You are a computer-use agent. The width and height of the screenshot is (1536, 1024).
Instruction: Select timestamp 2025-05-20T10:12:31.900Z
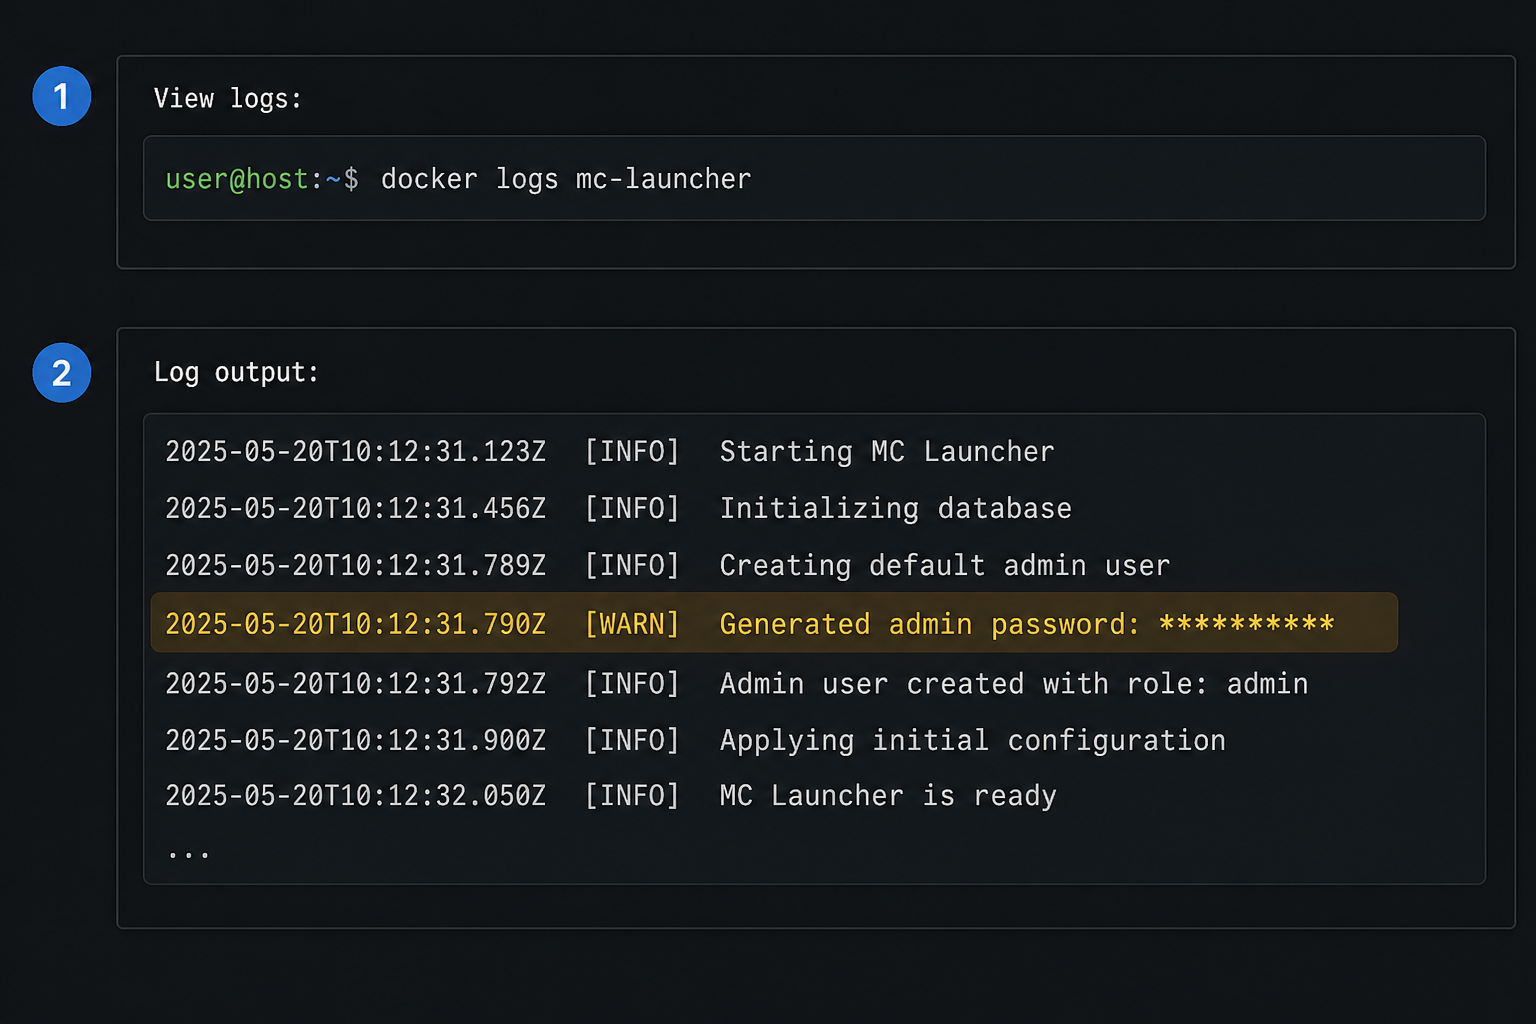[x=356, y=741]
